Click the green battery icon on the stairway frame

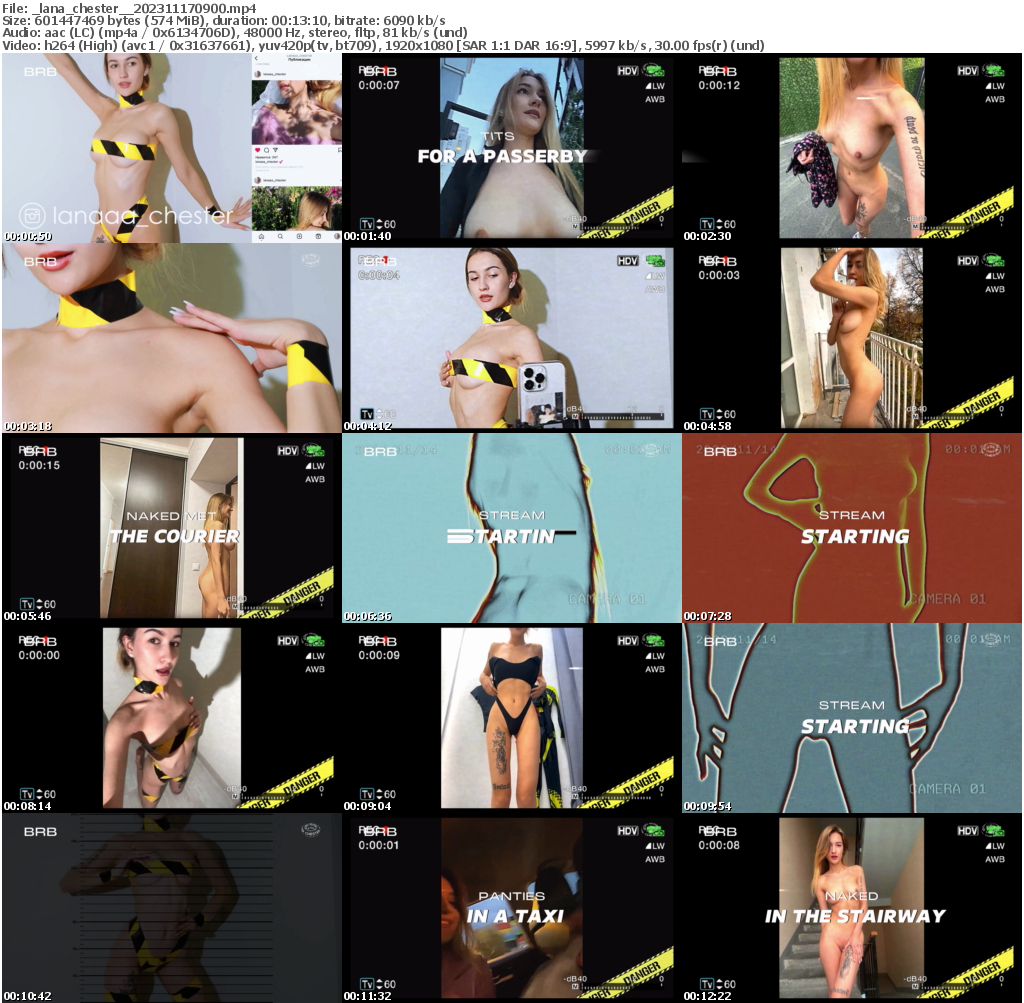tap(995, 830)
